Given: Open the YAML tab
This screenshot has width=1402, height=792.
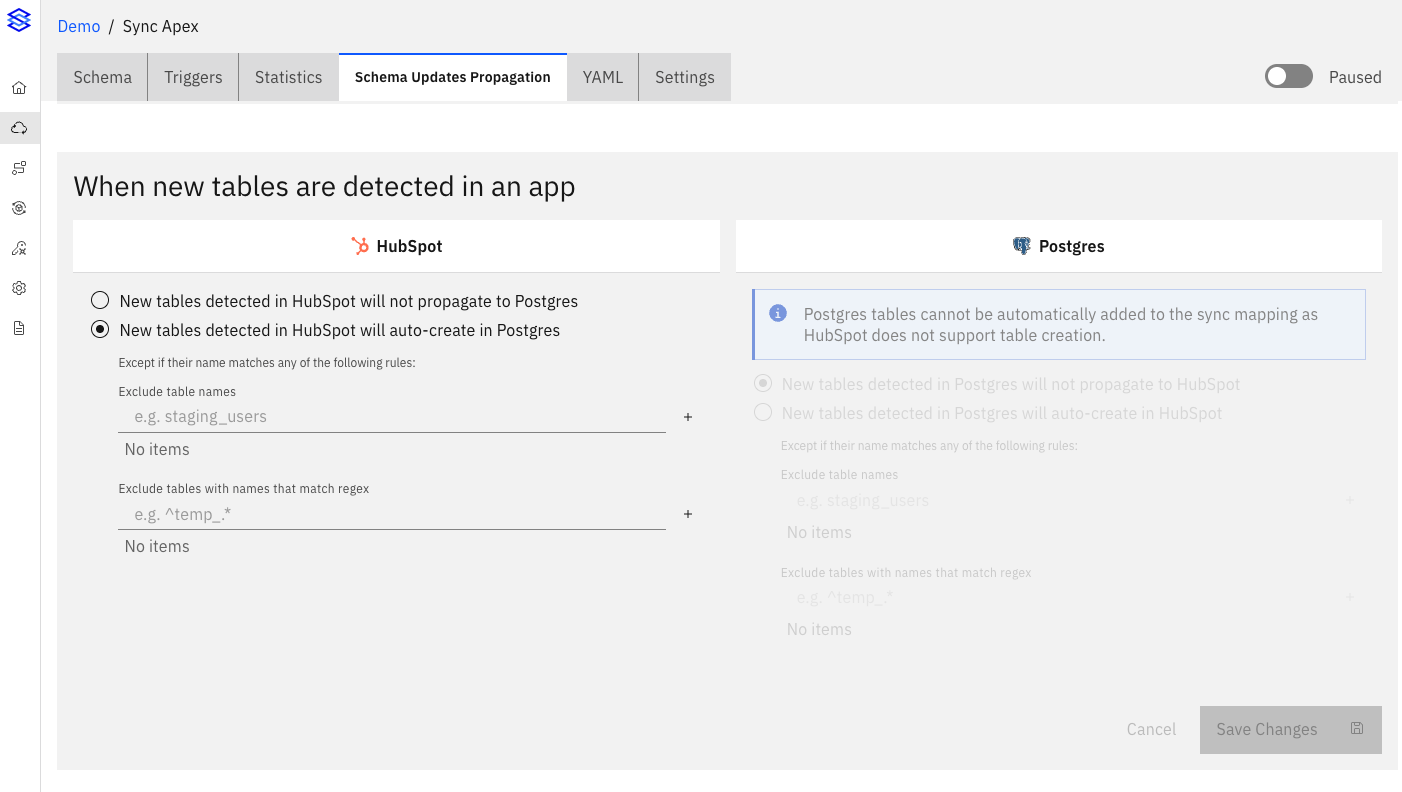Looking at the screenshot, I should point(602,77).
